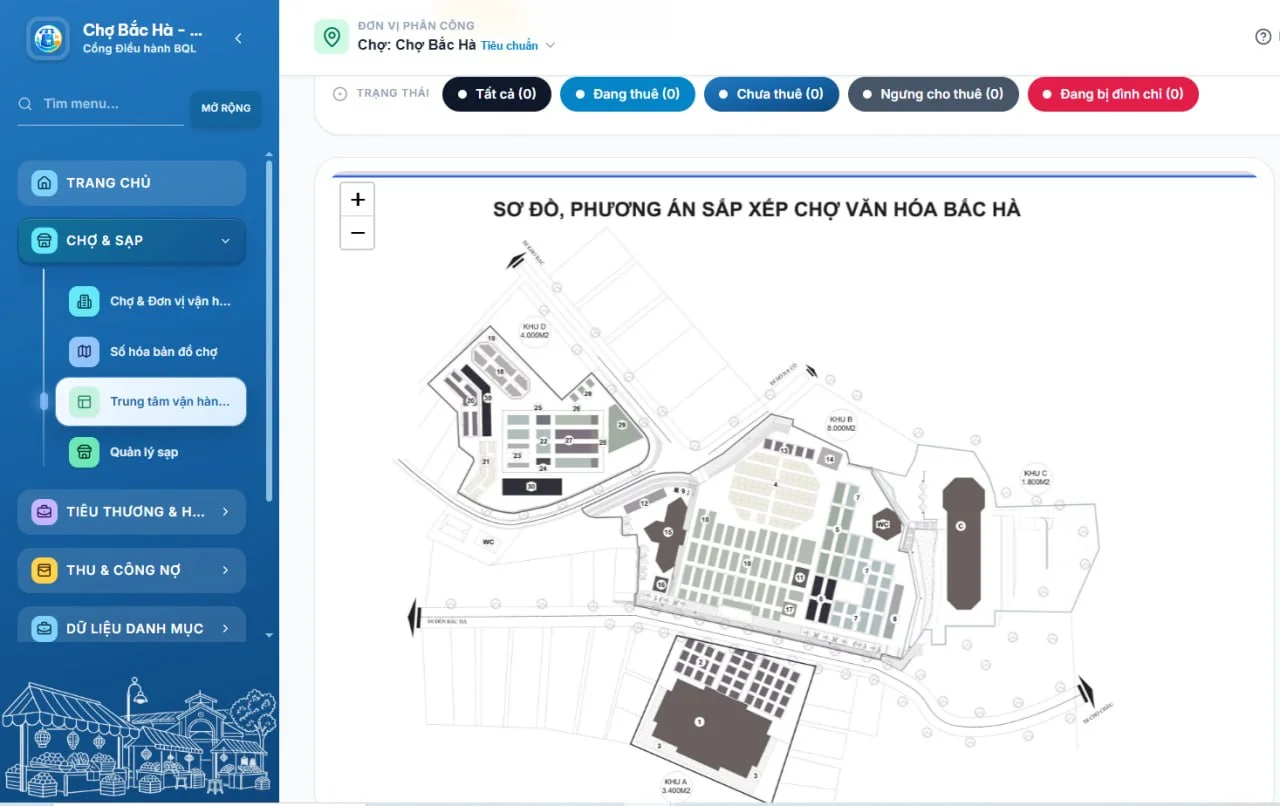
Task: Expand the TIÊU THƯƠNG menu chevron
Action: point(225,512)
